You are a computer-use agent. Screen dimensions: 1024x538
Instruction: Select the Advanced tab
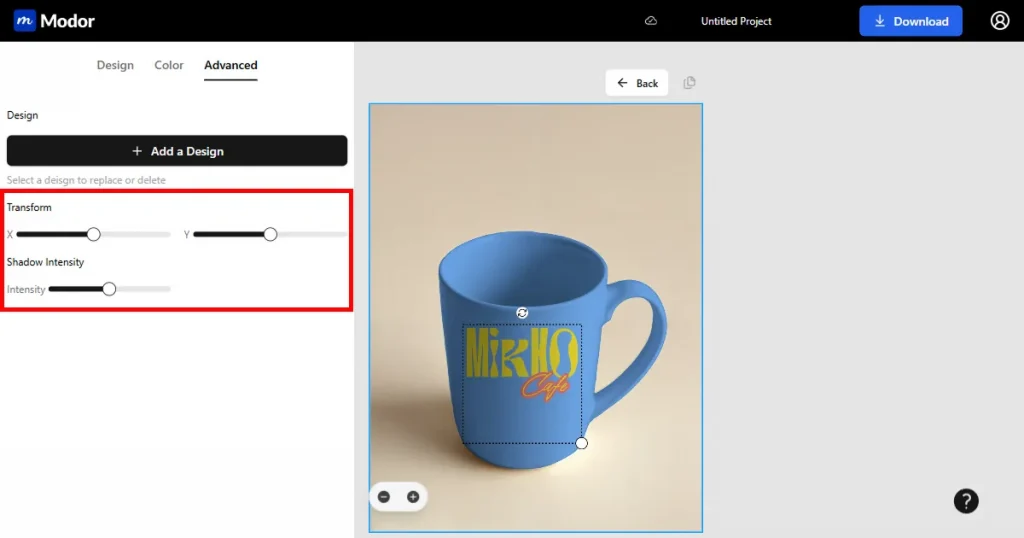pyautogui.click(x=231, y=65)
